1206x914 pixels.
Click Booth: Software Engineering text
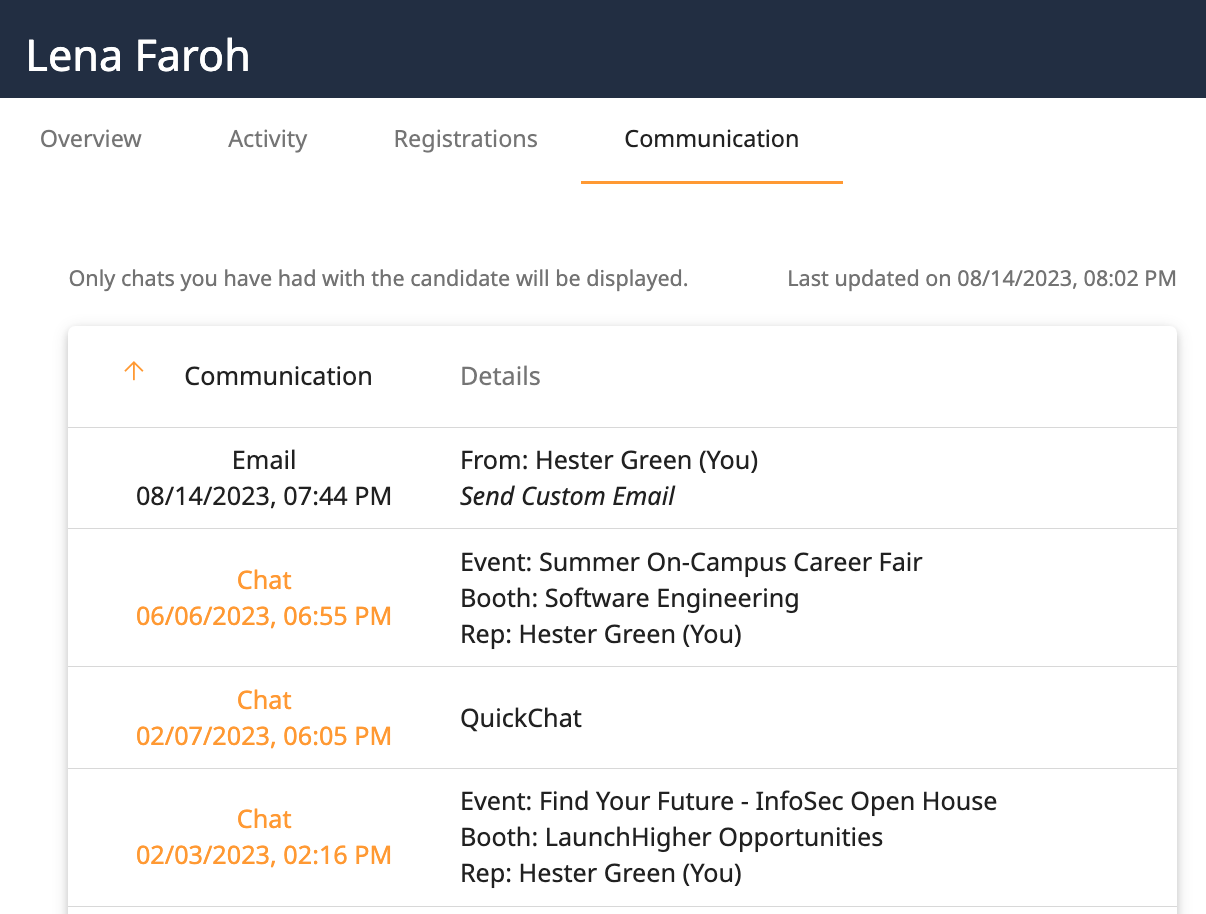(x=629, y=598)
